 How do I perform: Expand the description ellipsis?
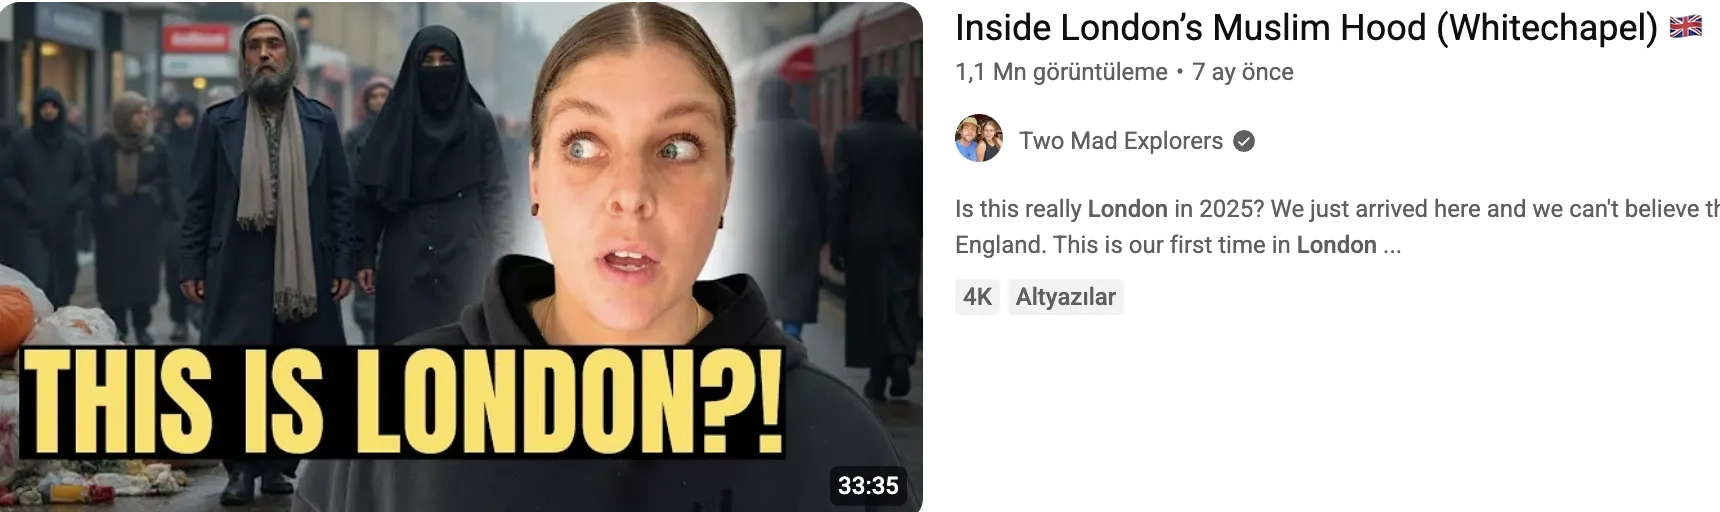click(x=1392, y=246)
